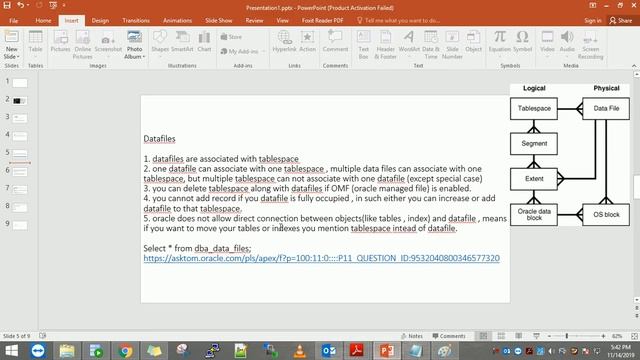Insert a Comment
640x360 pixels.
(x=335, y=42)
